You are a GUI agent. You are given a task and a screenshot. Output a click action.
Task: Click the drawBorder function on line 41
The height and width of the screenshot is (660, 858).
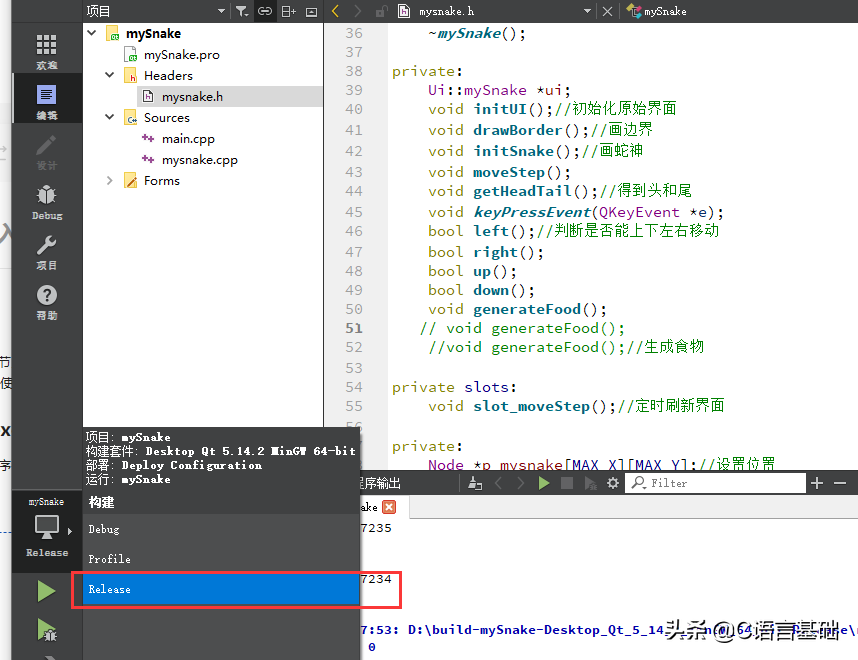(518, 130)
